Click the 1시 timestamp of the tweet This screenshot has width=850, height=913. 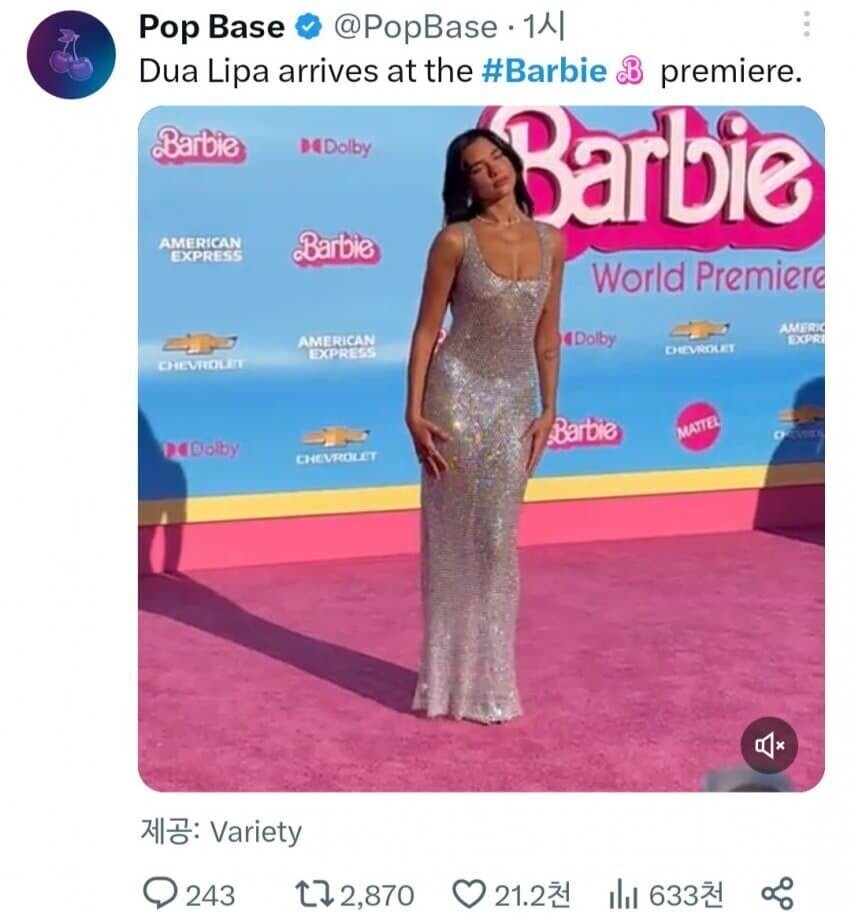click(544, 26)
